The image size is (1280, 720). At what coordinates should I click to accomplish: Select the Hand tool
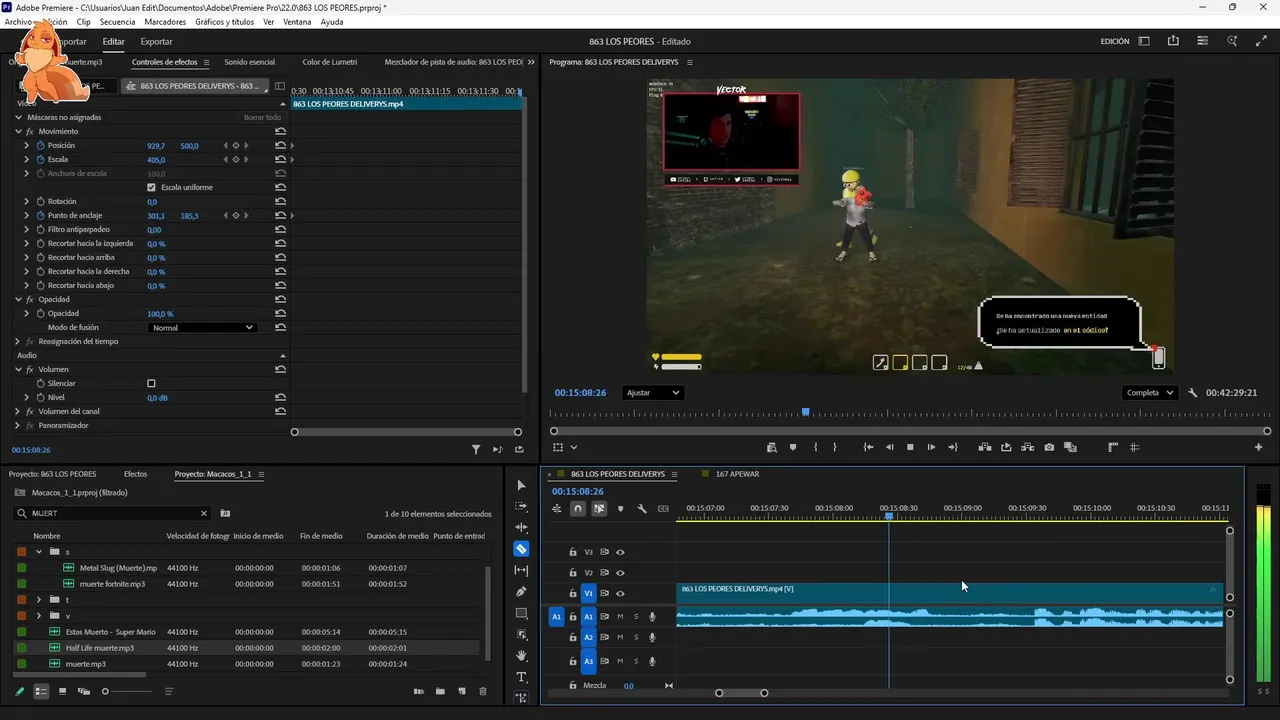(x=521, y=656)
